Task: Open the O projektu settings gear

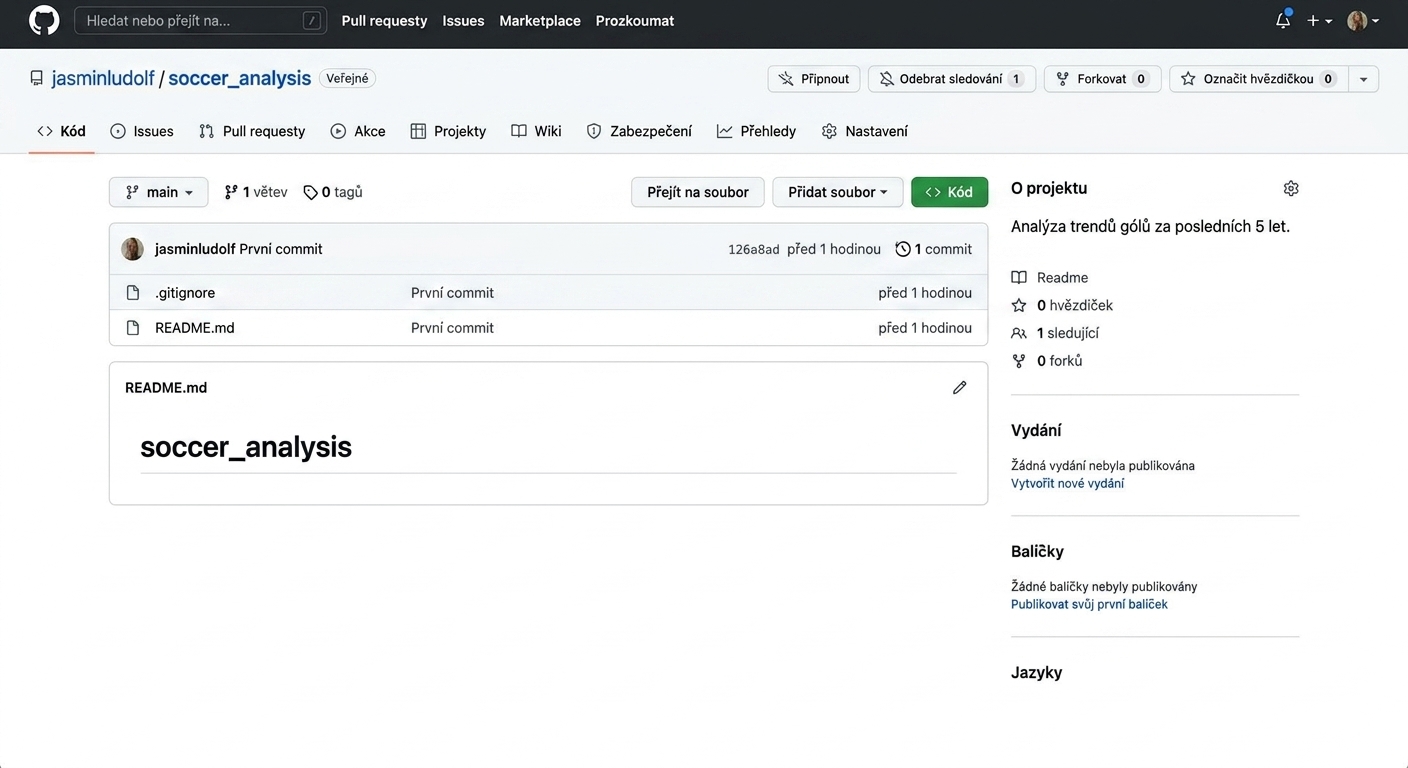Action: 1291,188
